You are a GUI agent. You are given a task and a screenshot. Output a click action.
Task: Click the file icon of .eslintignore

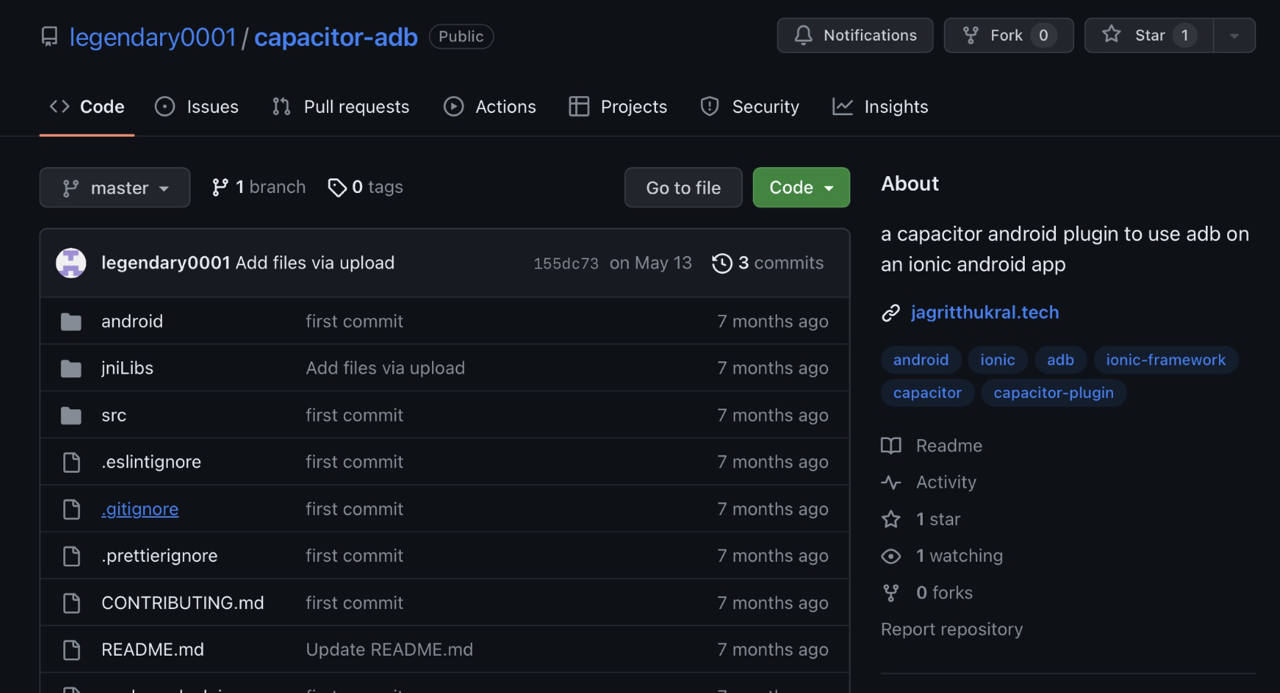coord(71,462)
